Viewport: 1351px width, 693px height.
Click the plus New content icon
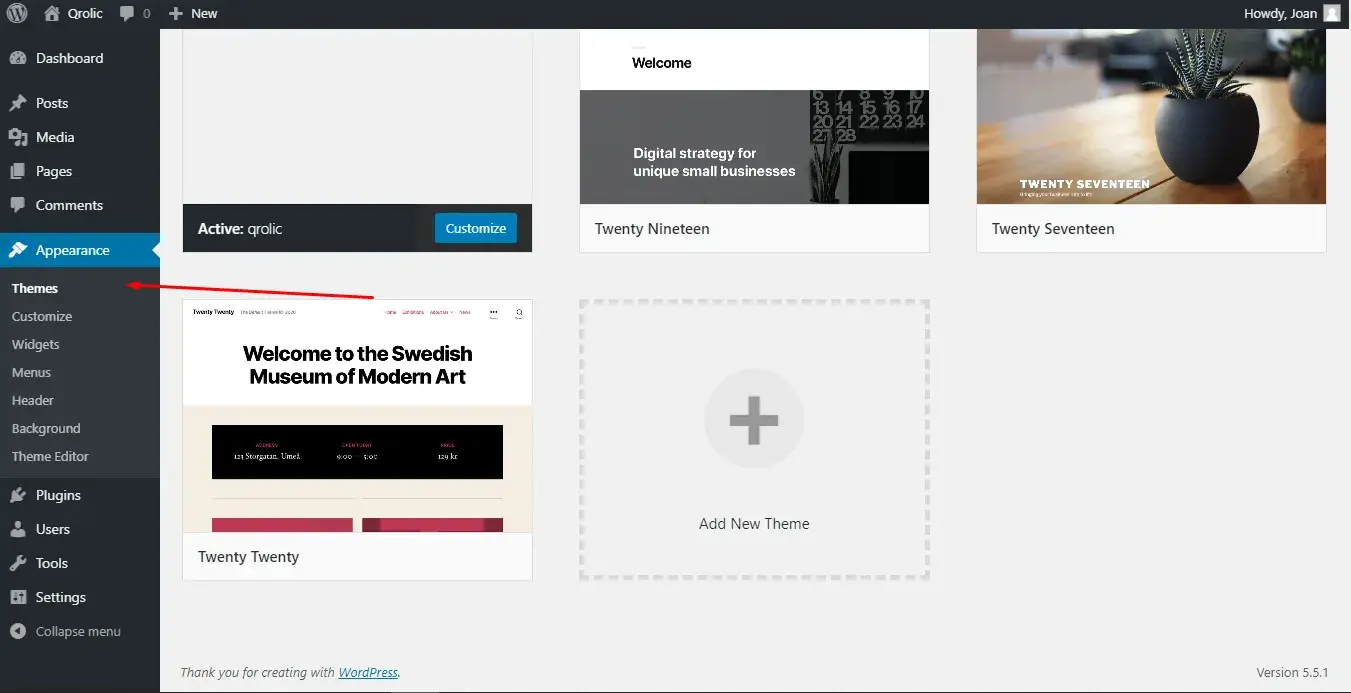coord(176,14)
